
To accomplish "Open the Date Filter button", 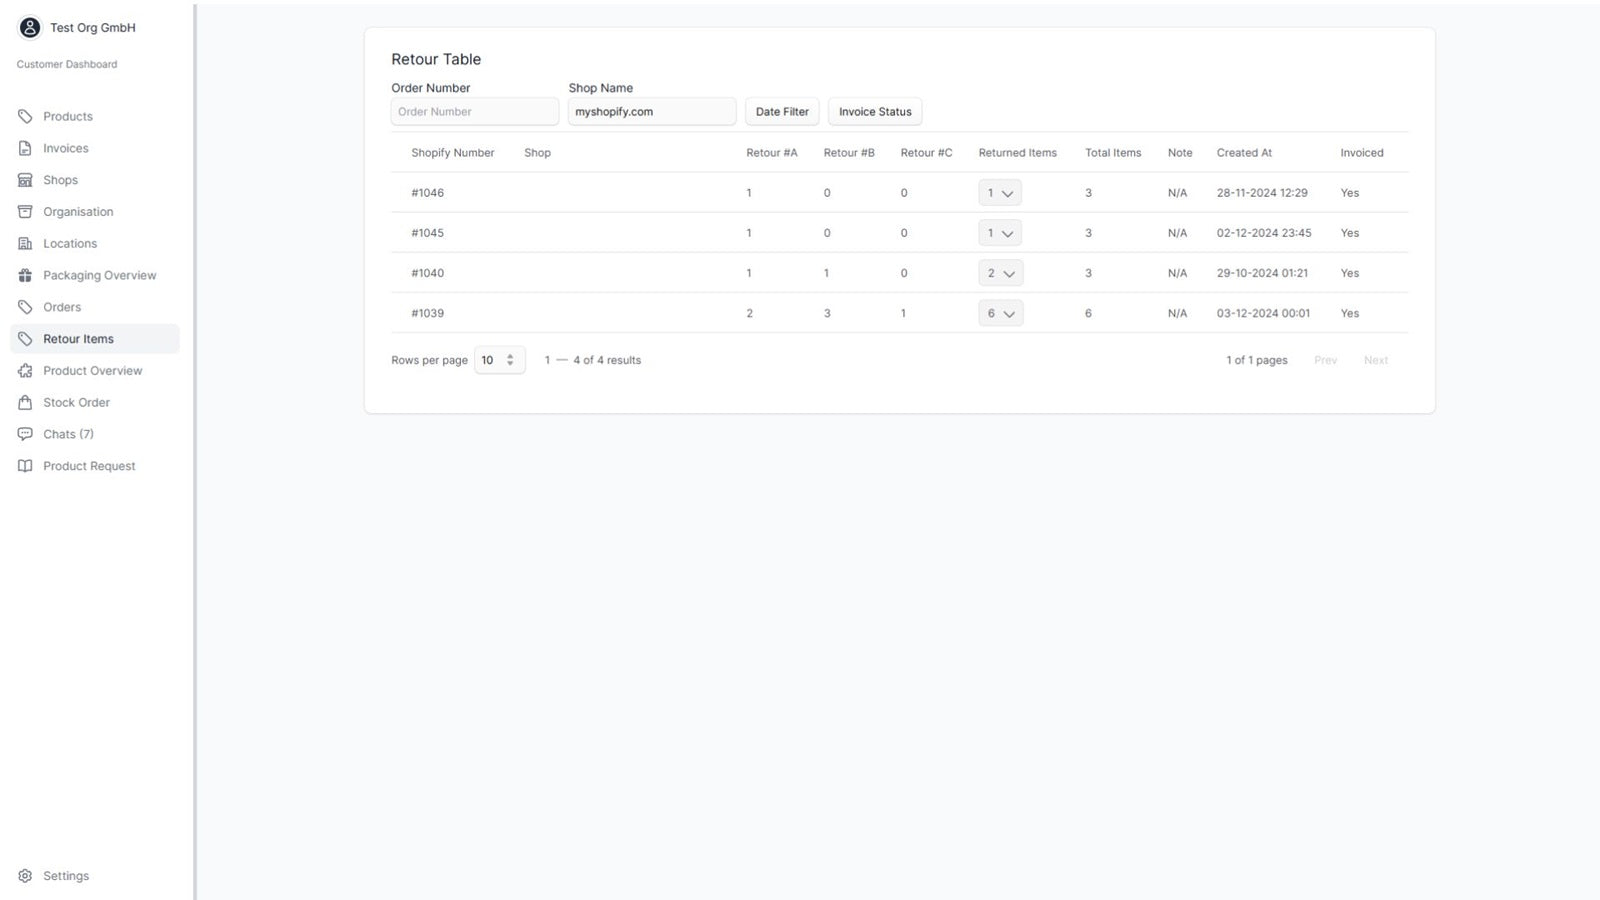I will click(x=782, y=112).
